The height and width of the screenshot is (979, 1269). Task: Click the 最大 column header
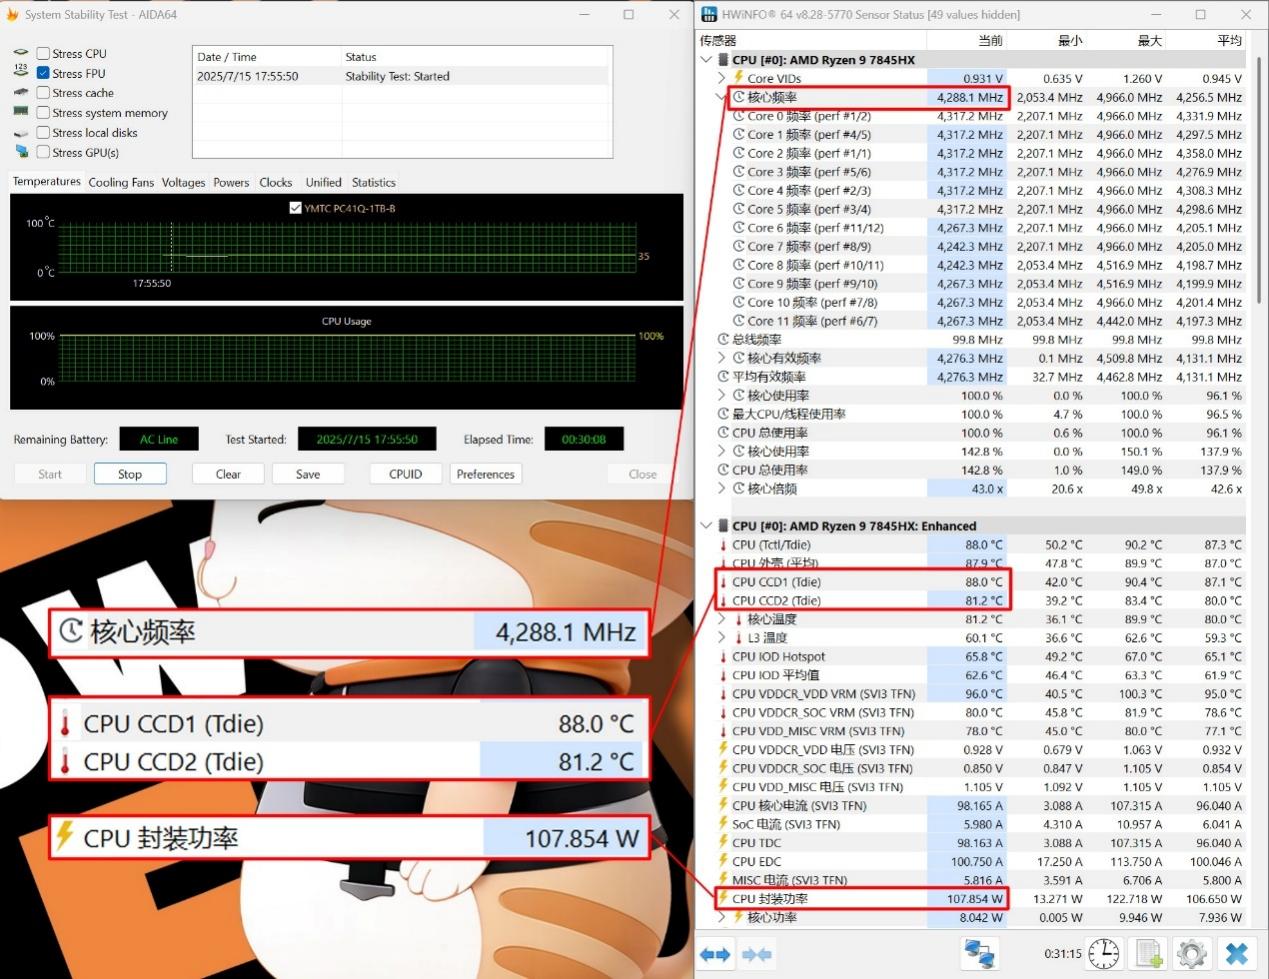[1126, 40]
